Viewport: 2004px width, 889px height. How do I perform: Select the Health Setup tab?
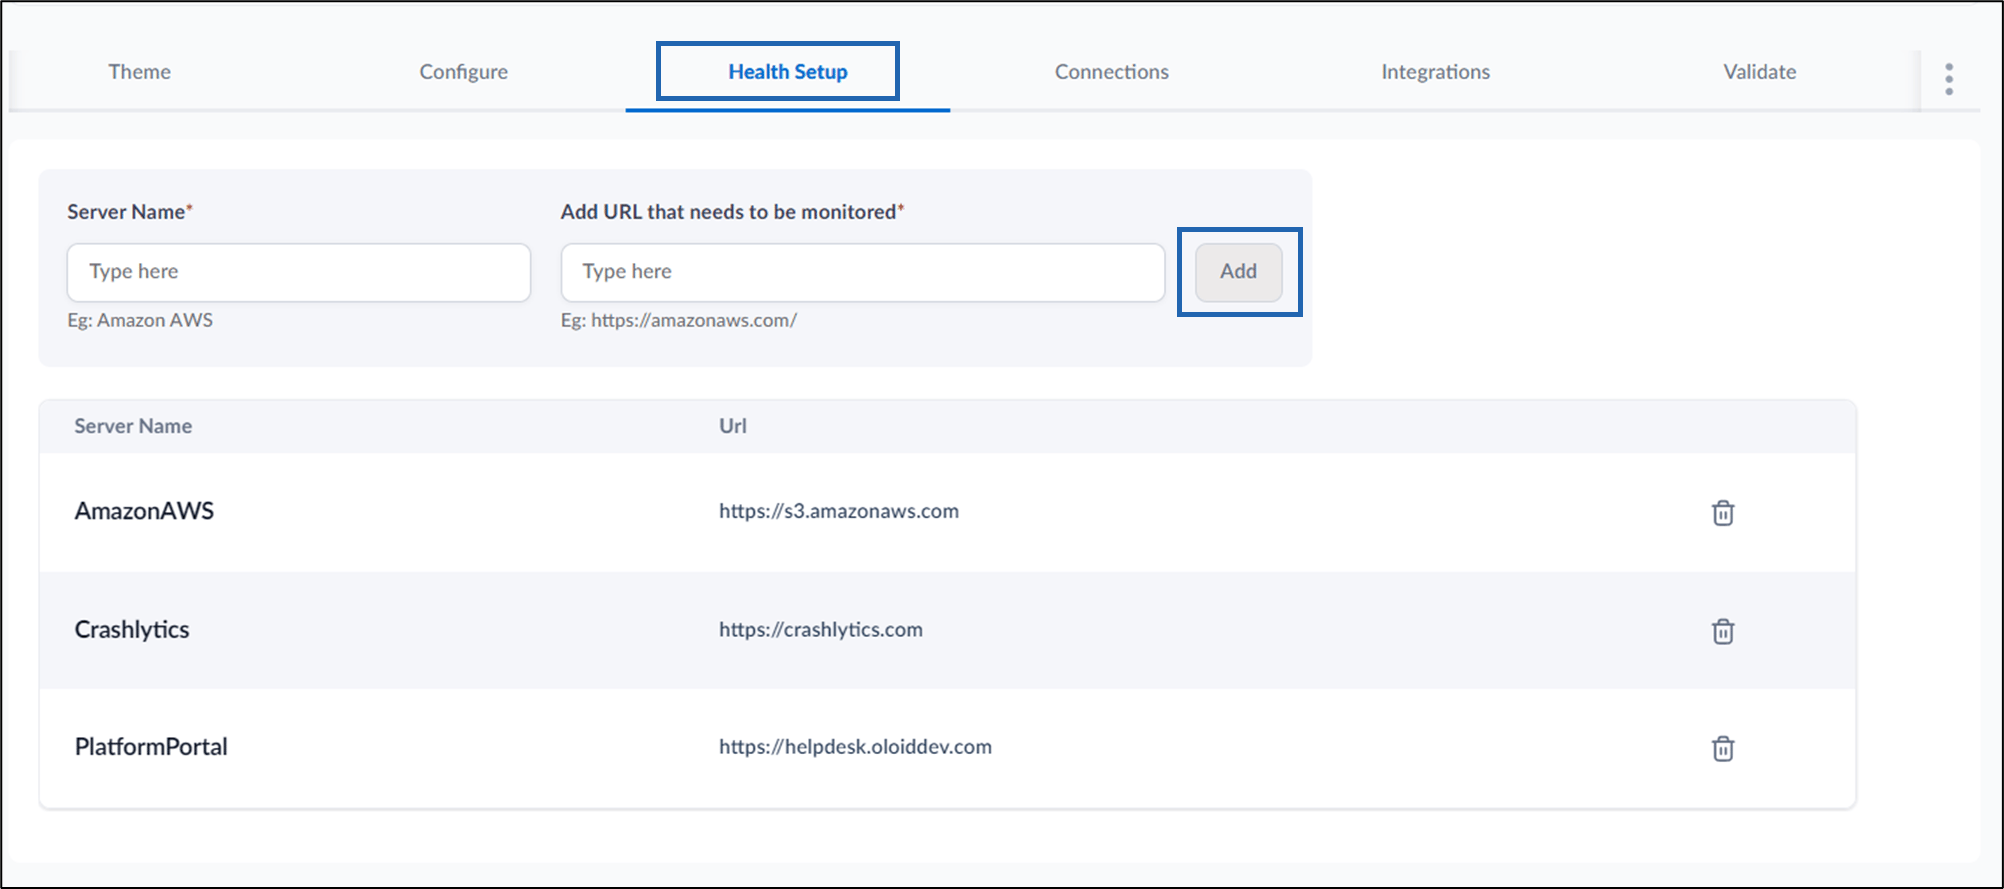tap(788, 72)
